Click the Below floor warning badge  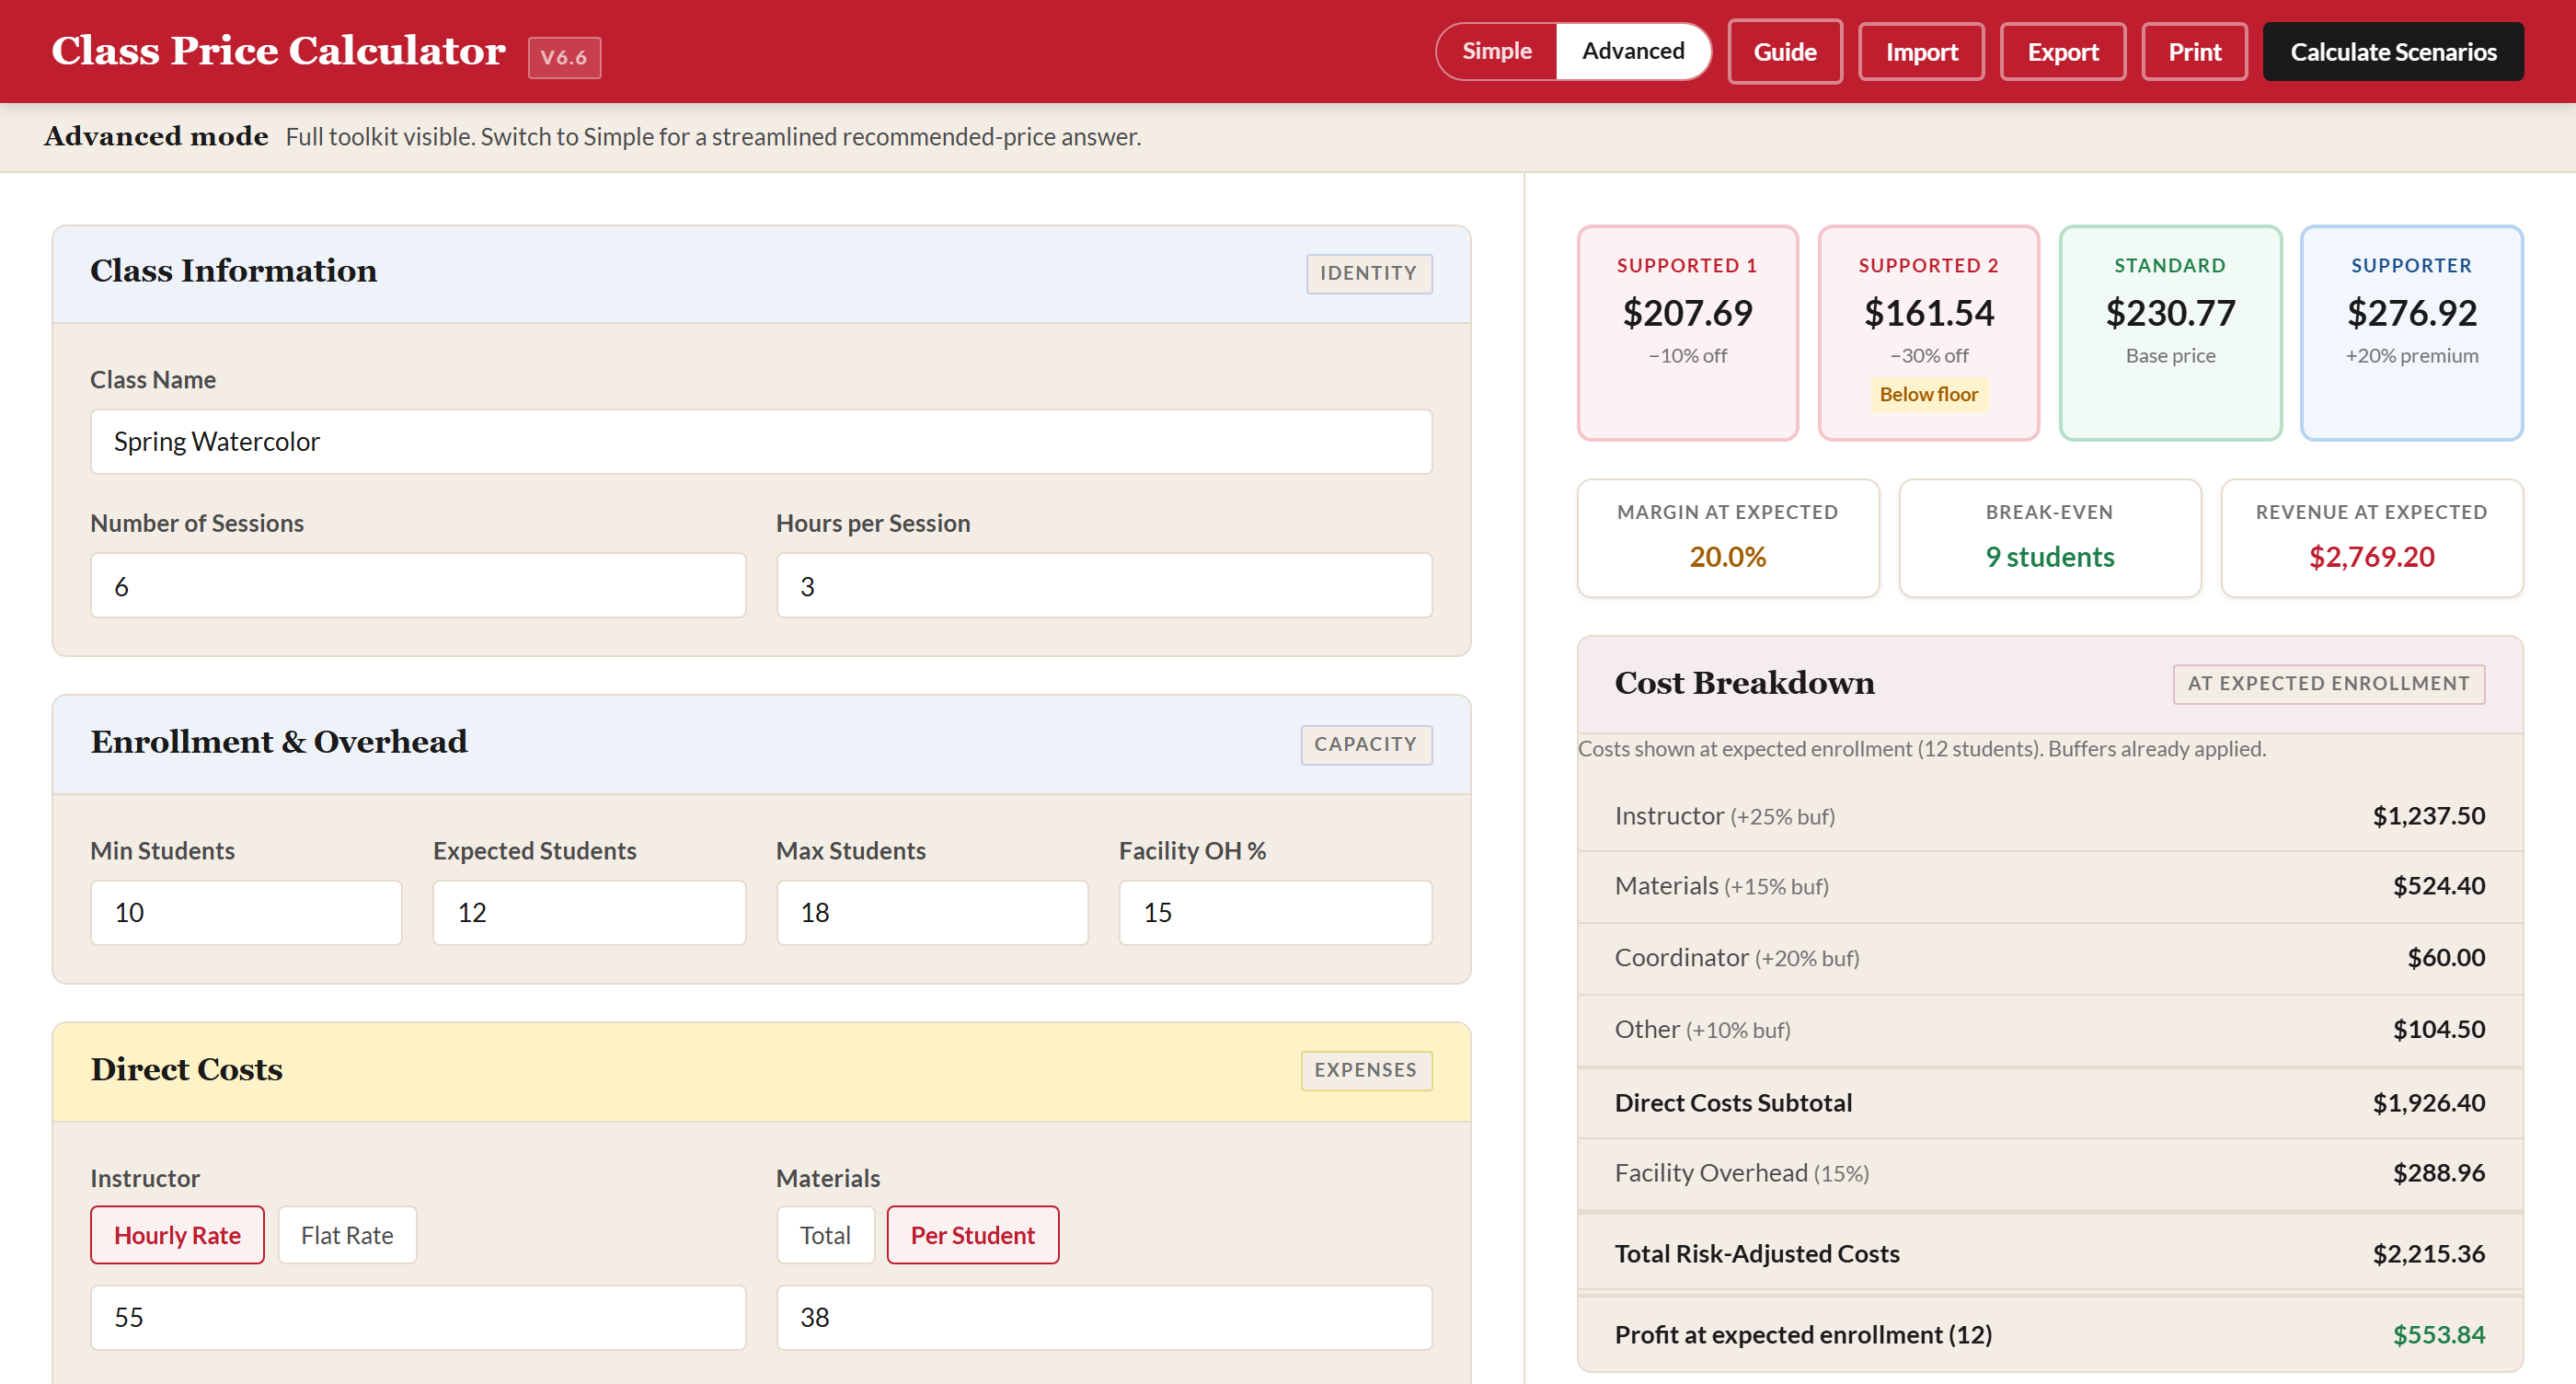pyautogui.click(x=1928, y=394)
